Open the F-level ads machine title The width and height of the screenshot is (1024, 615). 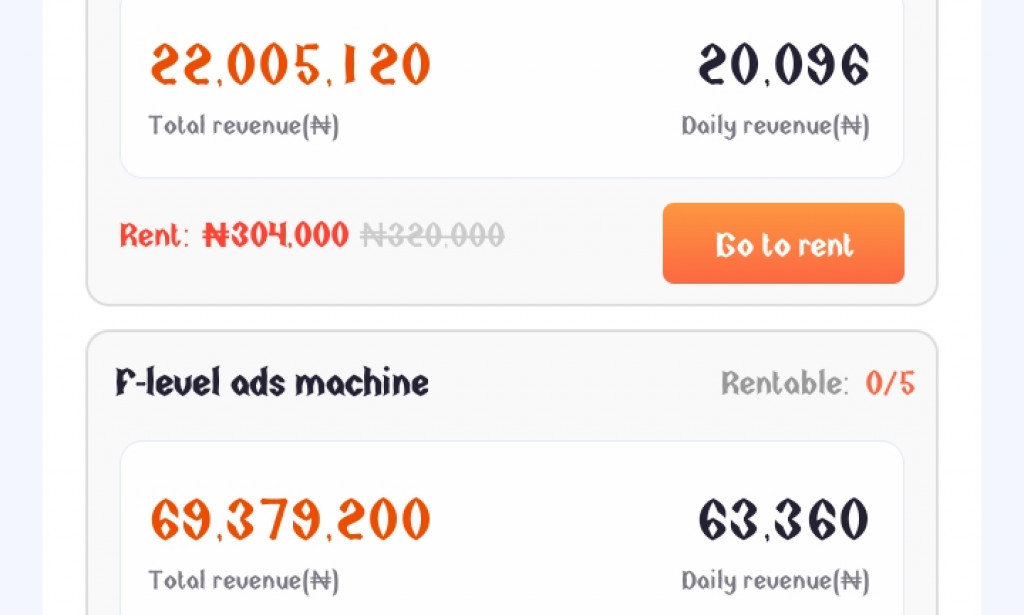click(x=272, y=383)
